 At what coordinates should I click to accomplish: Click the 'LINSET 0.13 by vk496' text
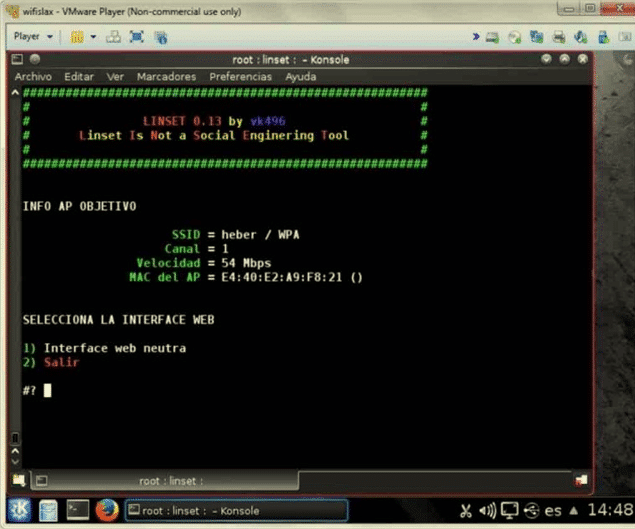tap(214, 121)
